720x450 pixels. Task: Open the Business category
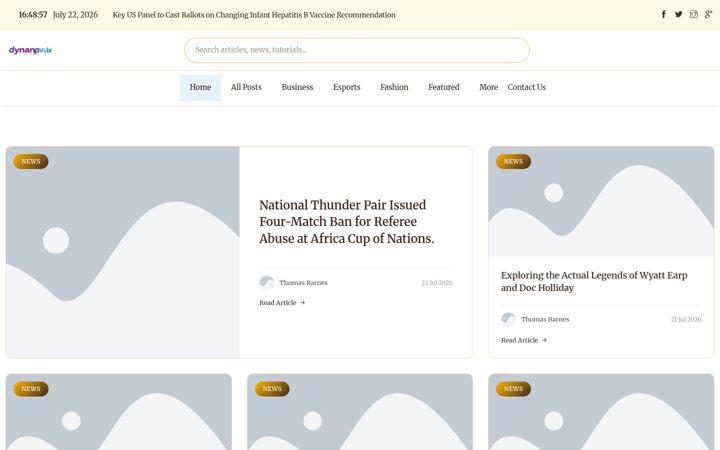[x=297, y=87]
